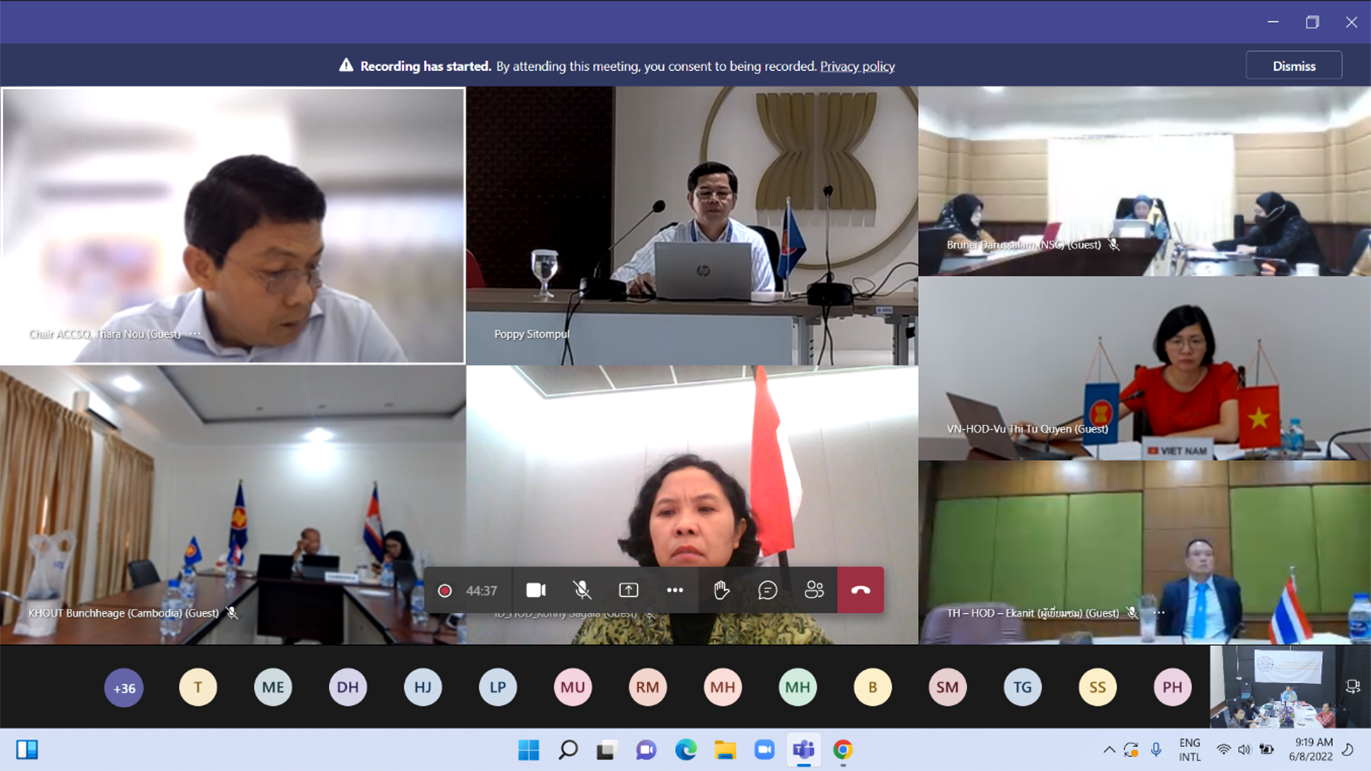Click the sync icon in the system tray
The height and width of the screenshot is (771, 1371).
click(1131, 750)
